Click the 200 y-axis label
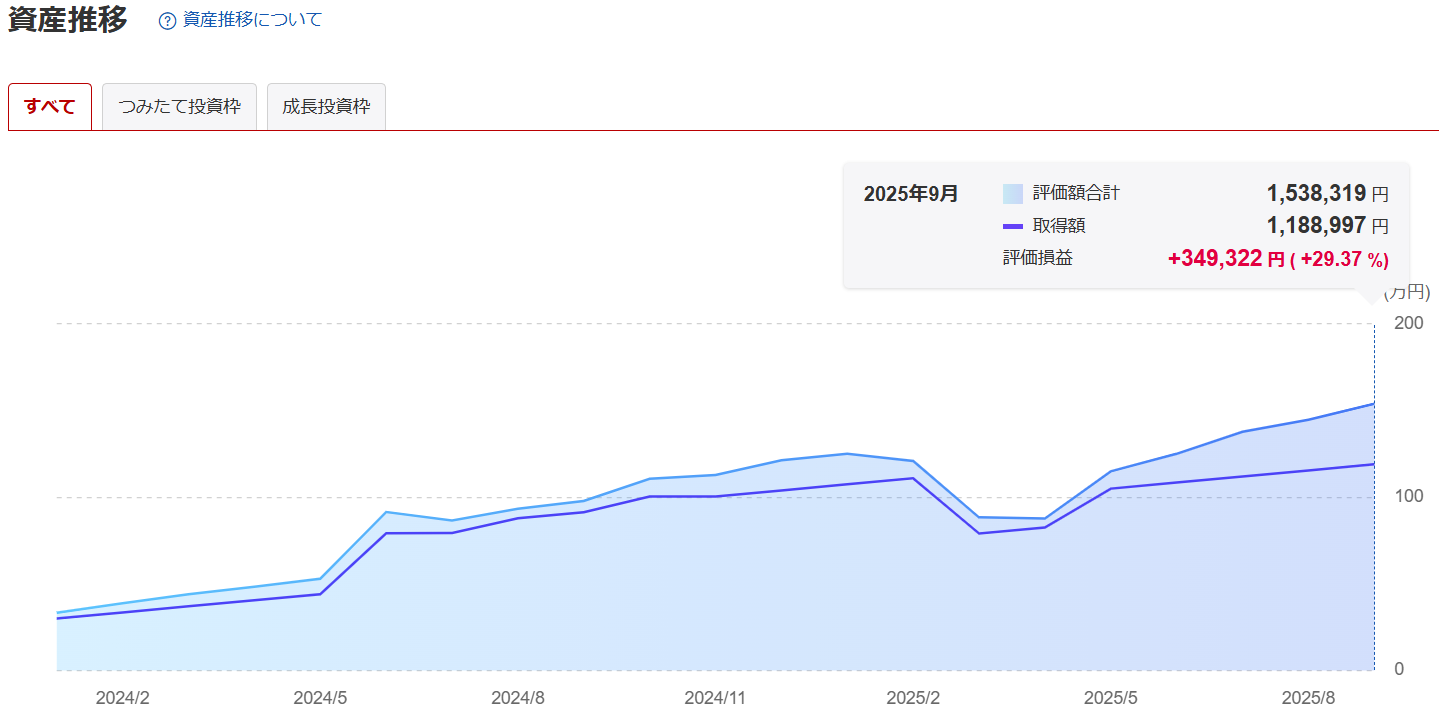1439x715 pixels. [1406, 323]
